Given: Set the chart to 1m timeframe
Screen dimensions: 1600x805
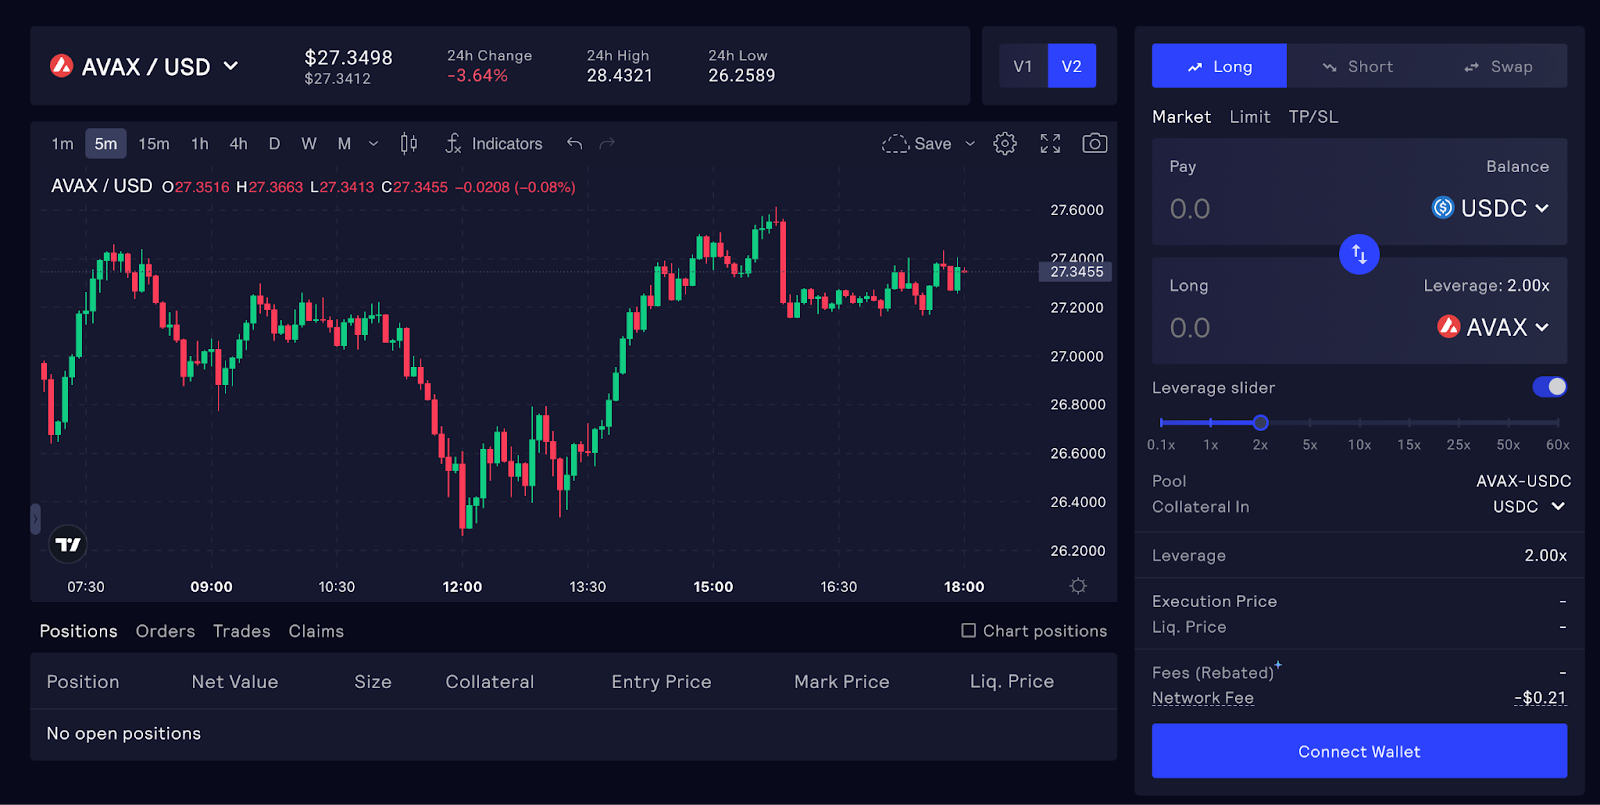Looking at the screenshot, I should click(62, 144).
